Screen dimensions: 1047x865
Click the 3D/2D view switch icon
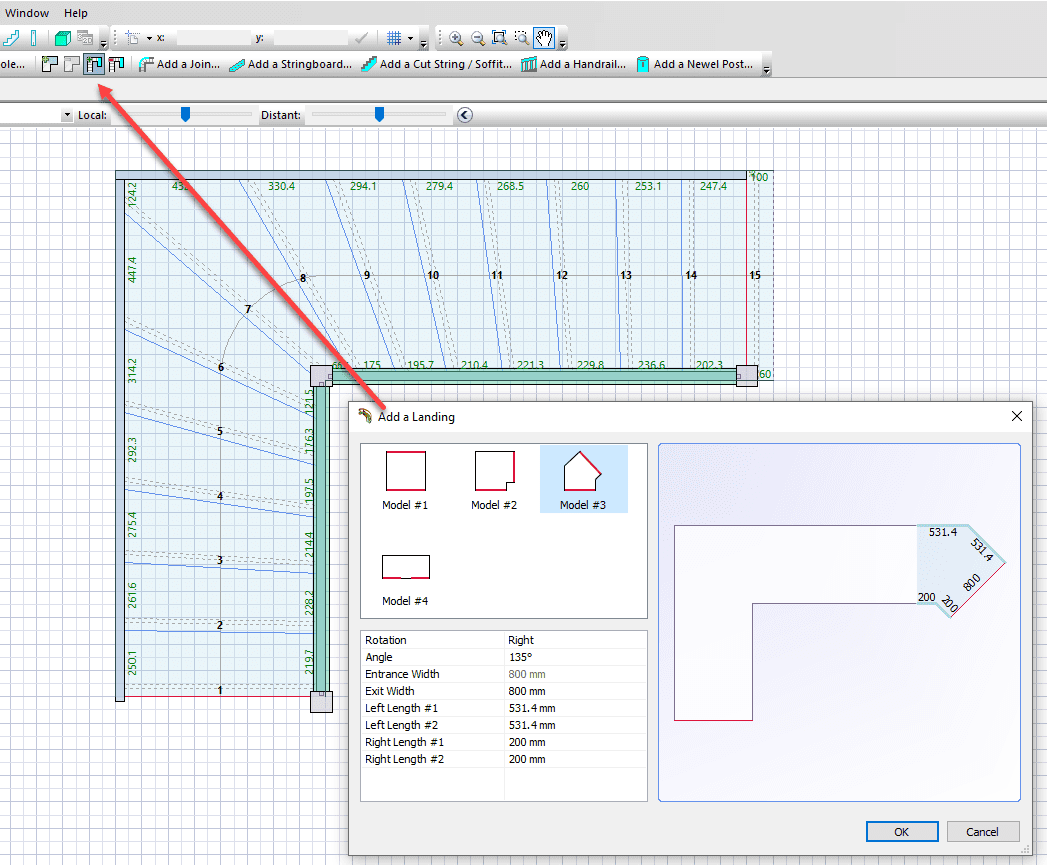(85, 38)
